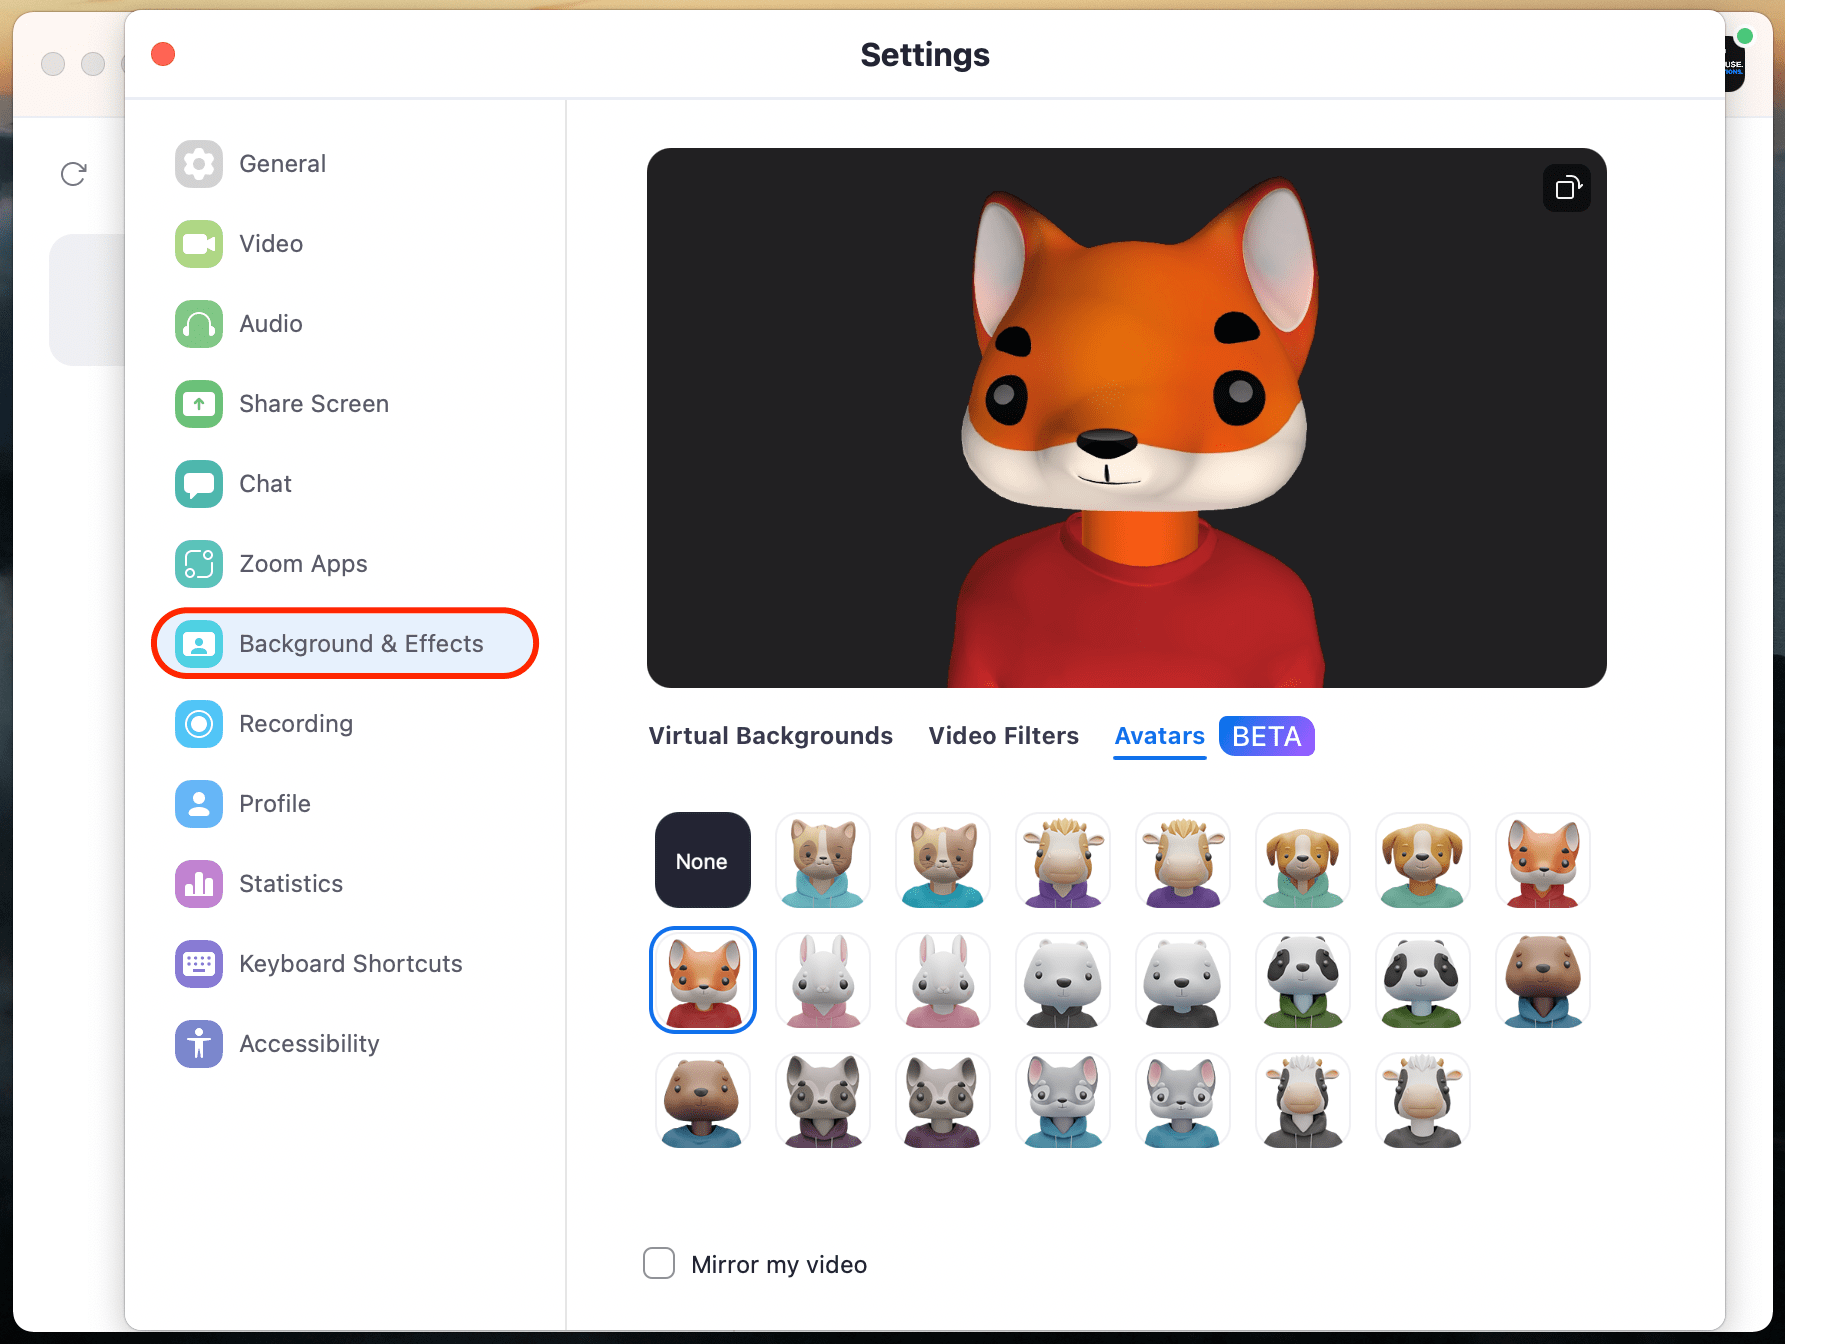Choose the black-and-white cow avatar in gray hoodie
The image size is (1826, 1344).
click(x=1303, y=1100)
